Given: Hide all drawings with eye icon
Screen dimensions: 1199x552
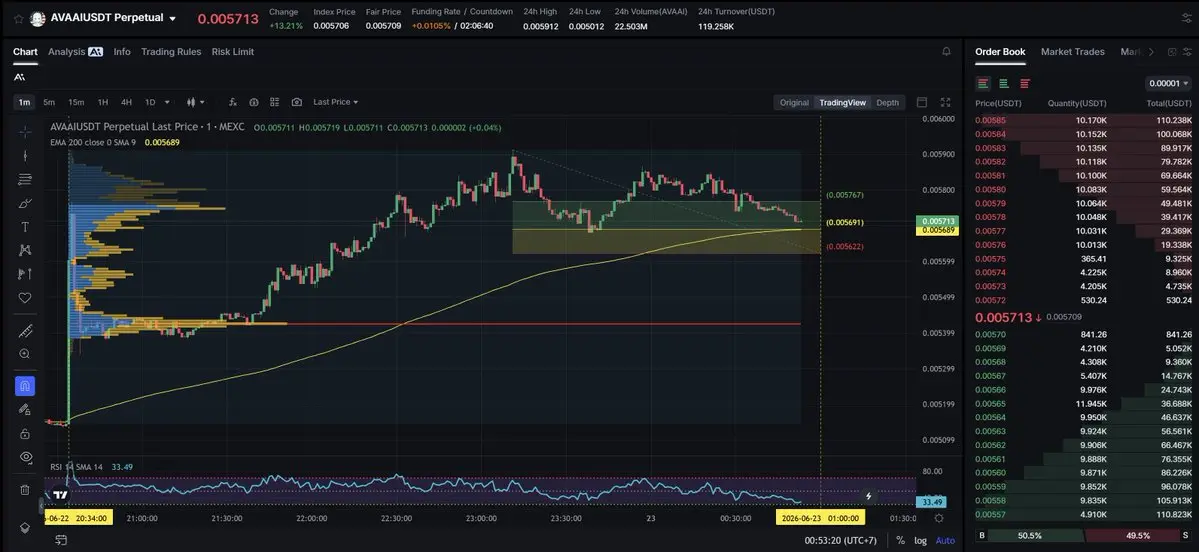Looking at the screenshot, I should [x=24, y=457].
